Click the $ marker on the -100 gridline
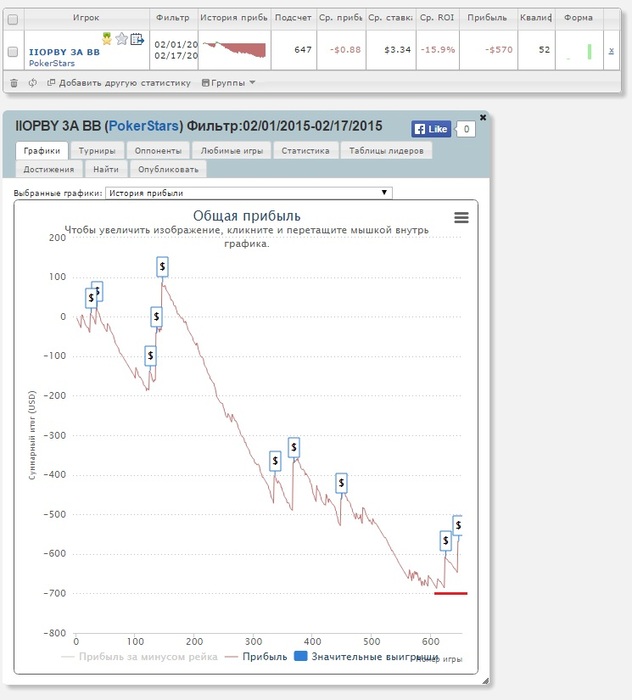 pyautogui.click(x=150, y=356)
